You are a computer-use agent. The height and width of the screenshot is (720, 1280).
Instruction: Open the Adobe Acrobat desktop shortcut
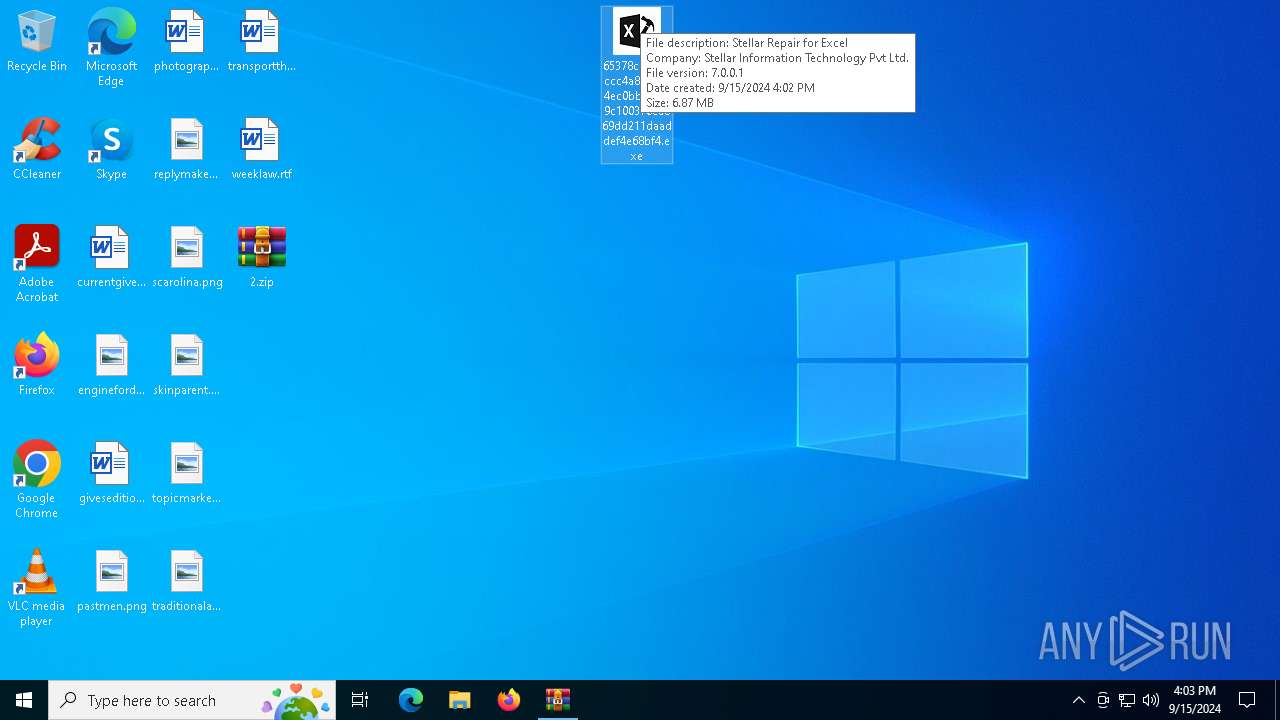(37, 263)
